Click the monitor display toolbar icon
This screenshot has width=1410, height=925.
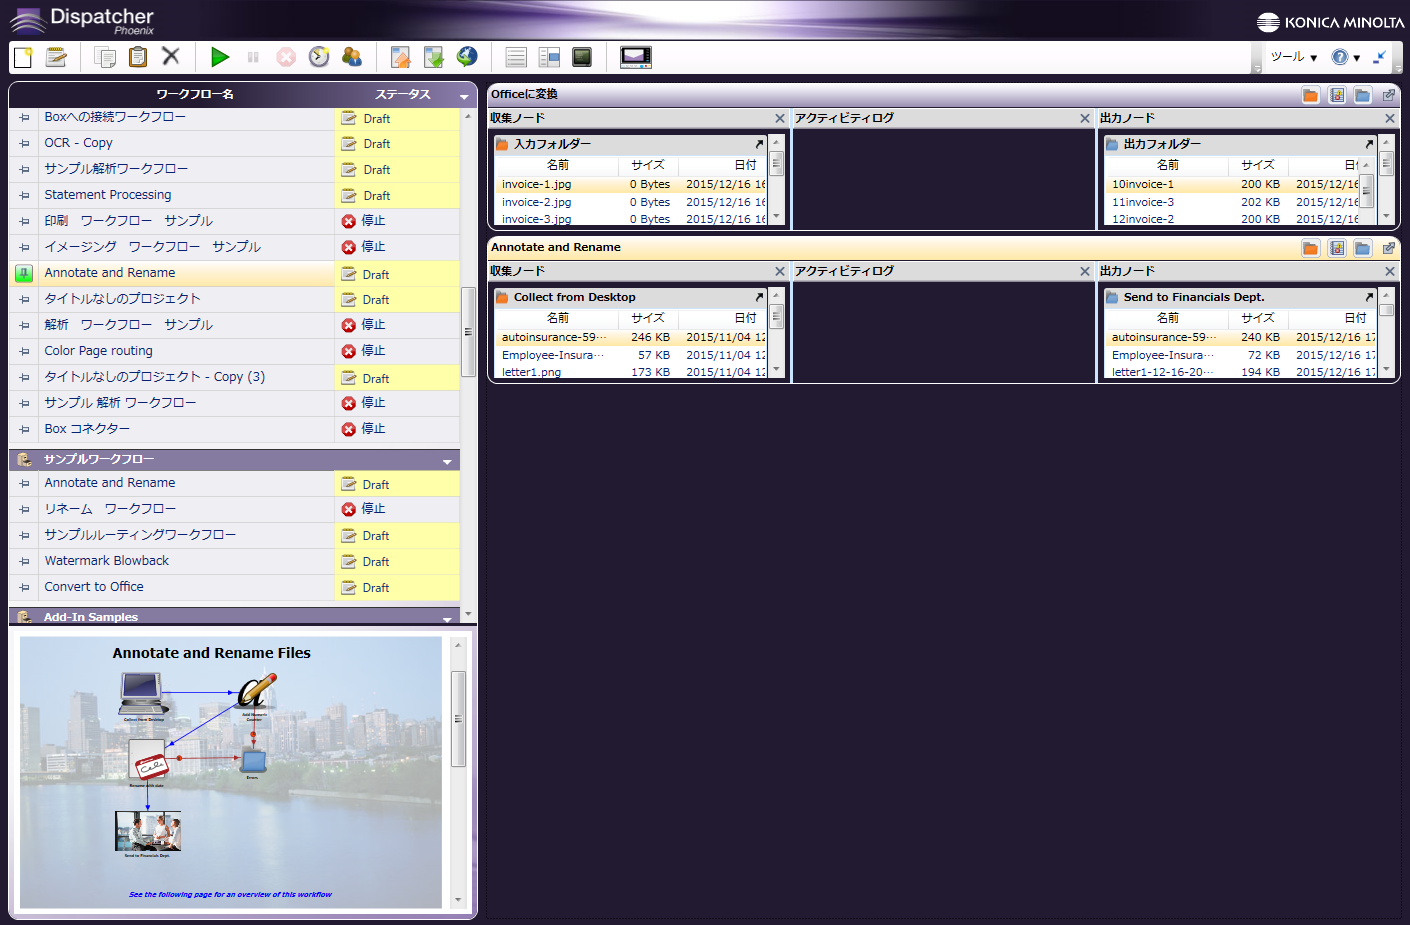pyautogui.click(x=636, y=57)
